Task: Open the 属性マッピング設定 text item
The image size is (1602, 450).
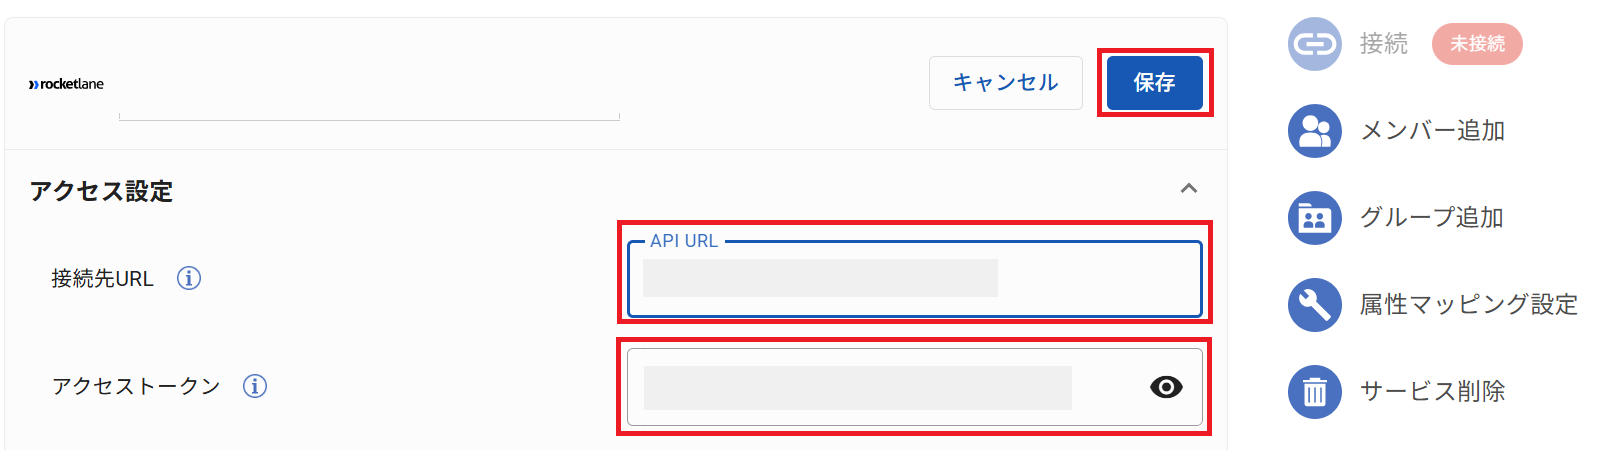Action: pos(1468,305)
